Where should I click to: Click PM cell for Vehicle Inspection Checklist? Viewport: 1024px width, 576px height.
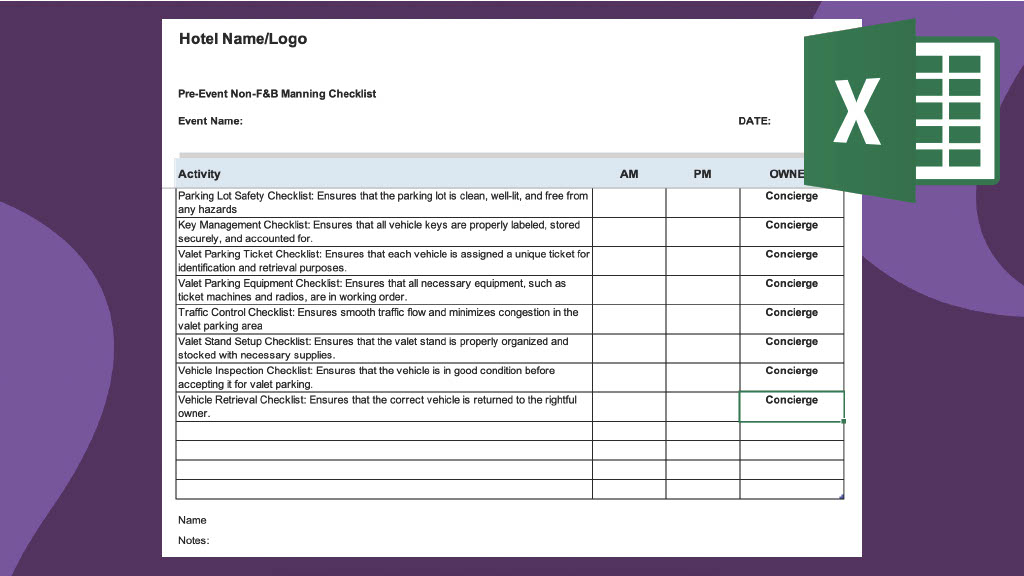pos(703,377)
